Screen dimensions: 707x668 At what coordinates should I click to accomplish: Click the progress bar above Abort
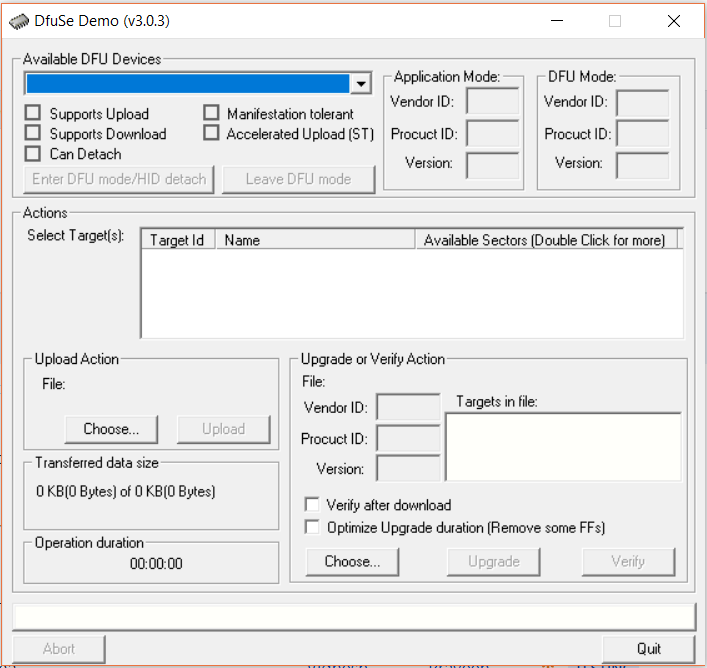point(354,617)
